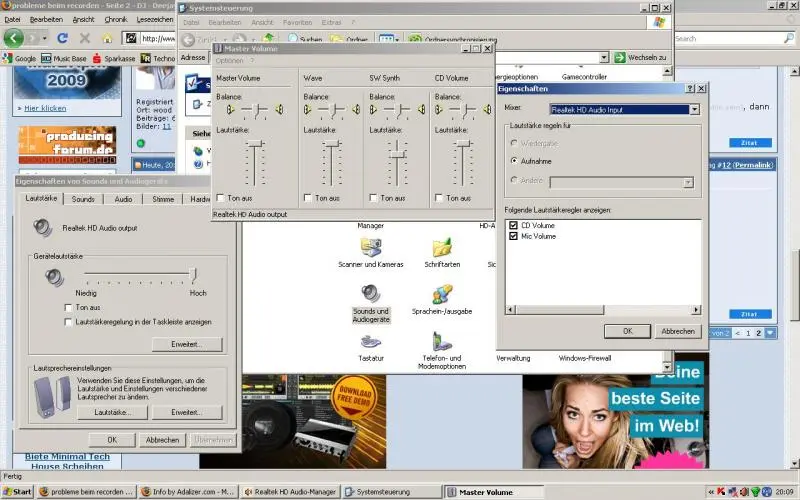Uncheck the Mic Volume checkbox
The image size is (800, 500).
click(x=513, y=237)
